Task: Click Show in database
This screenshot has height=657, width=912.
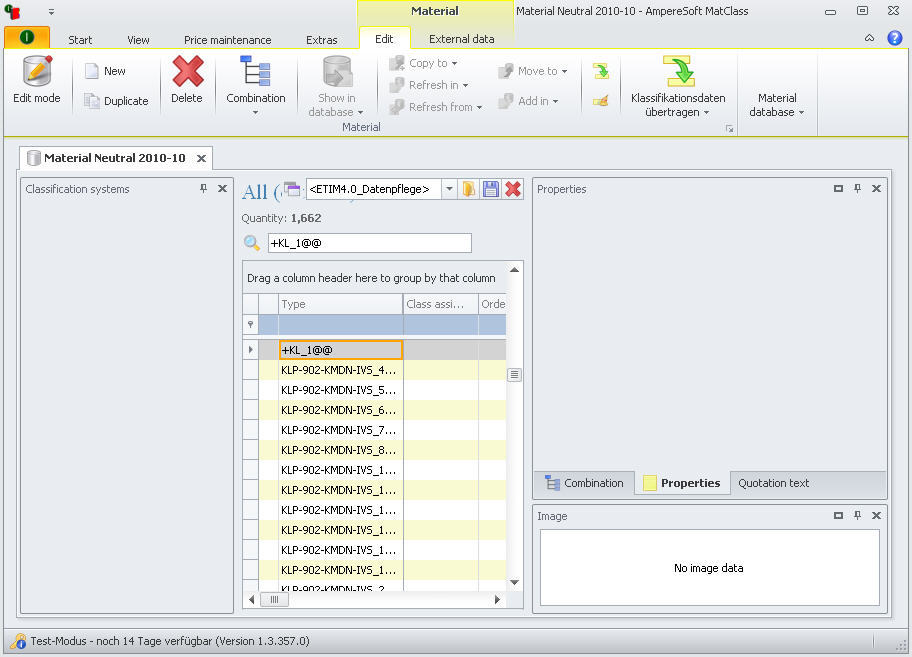Action: (x=336, y=86)
